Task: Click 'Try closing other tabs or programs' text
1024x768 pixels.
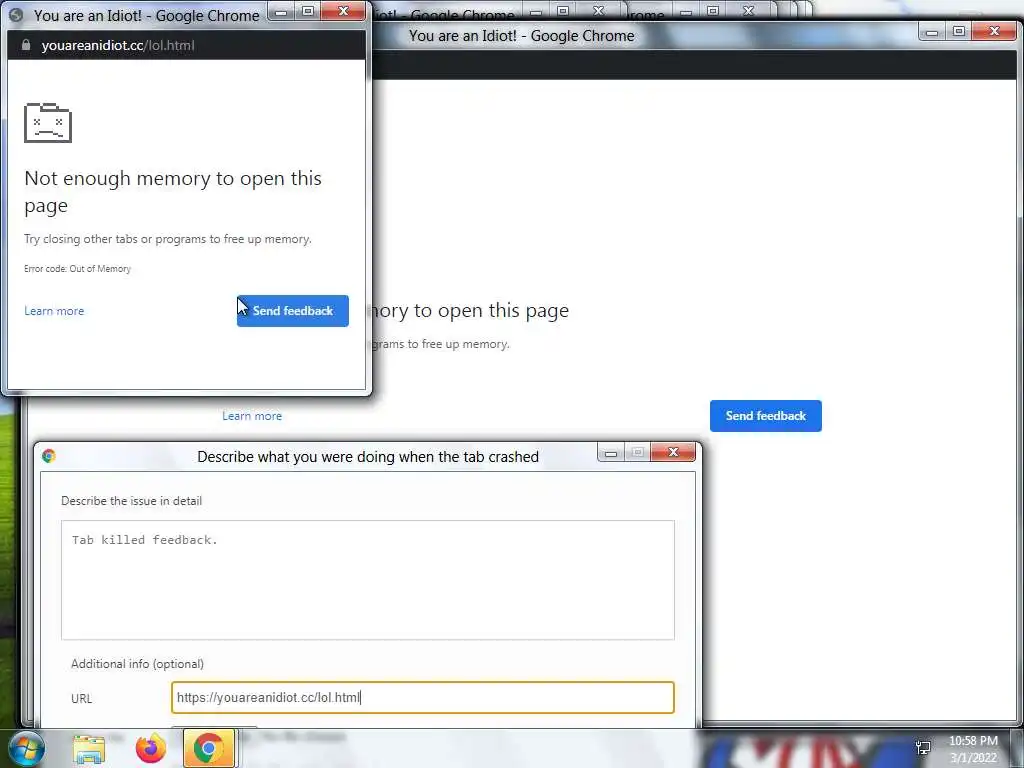Action: 168,239
